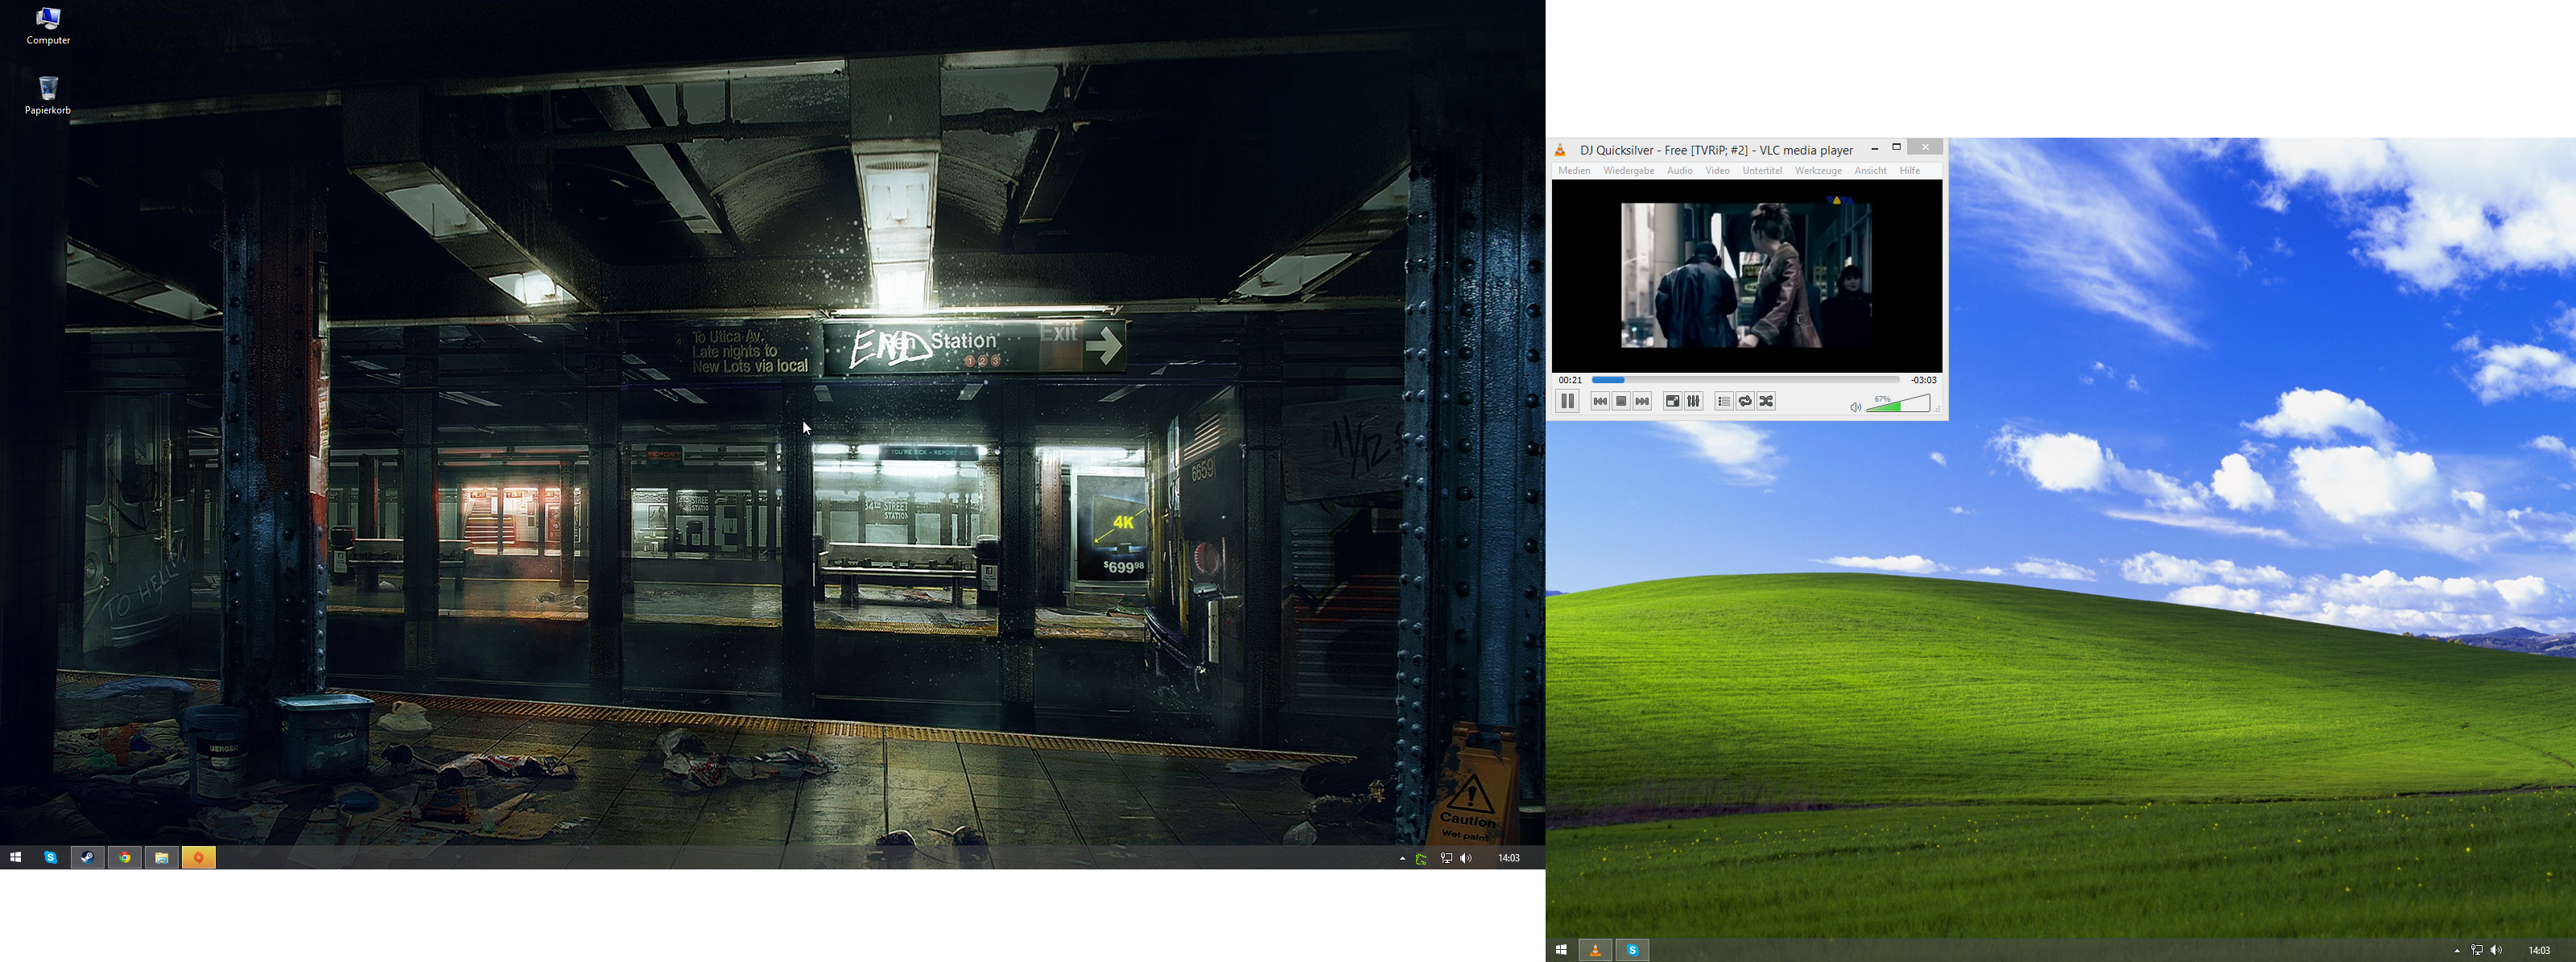Click the elapsed time 00:21 label
The width and height of the screenshot is (2576, 962).
1570,380
